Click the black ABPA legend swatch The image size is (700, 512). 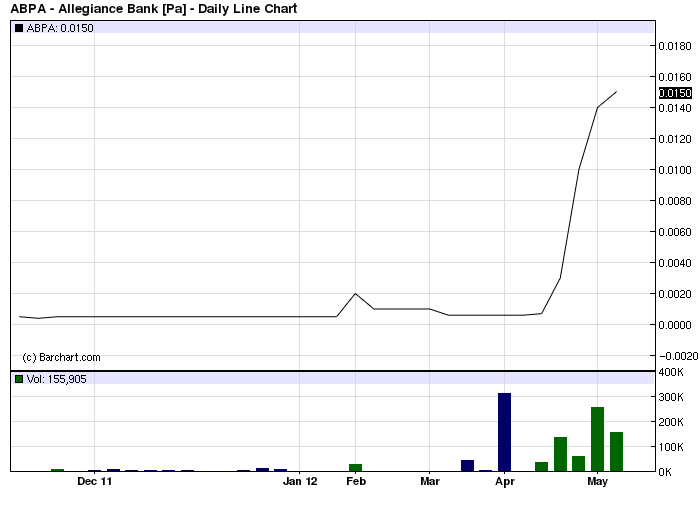(x=19, y=28)
